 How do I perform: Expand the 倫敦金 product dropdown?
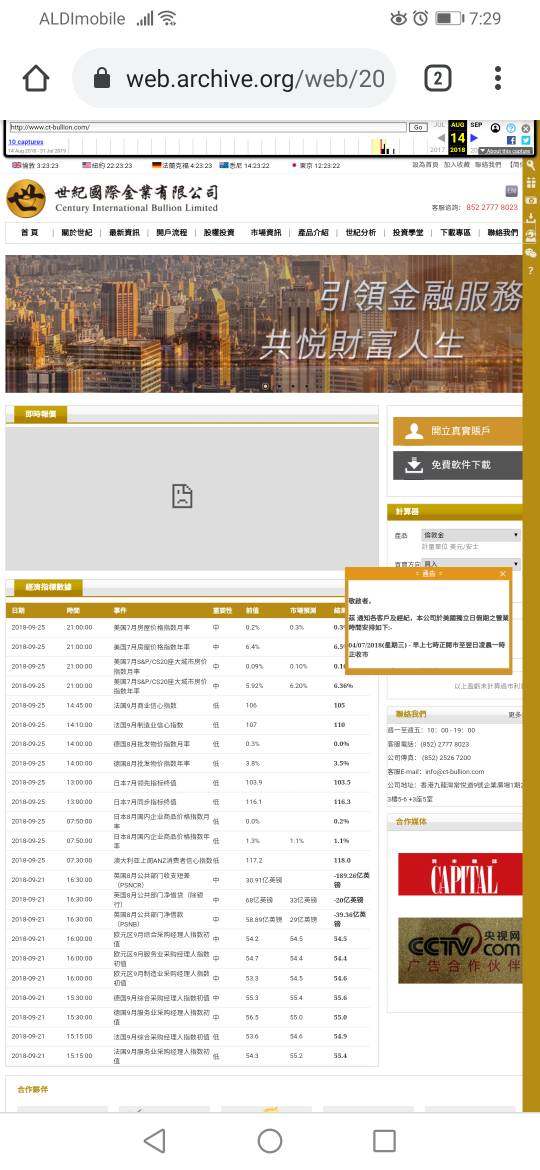471,535
